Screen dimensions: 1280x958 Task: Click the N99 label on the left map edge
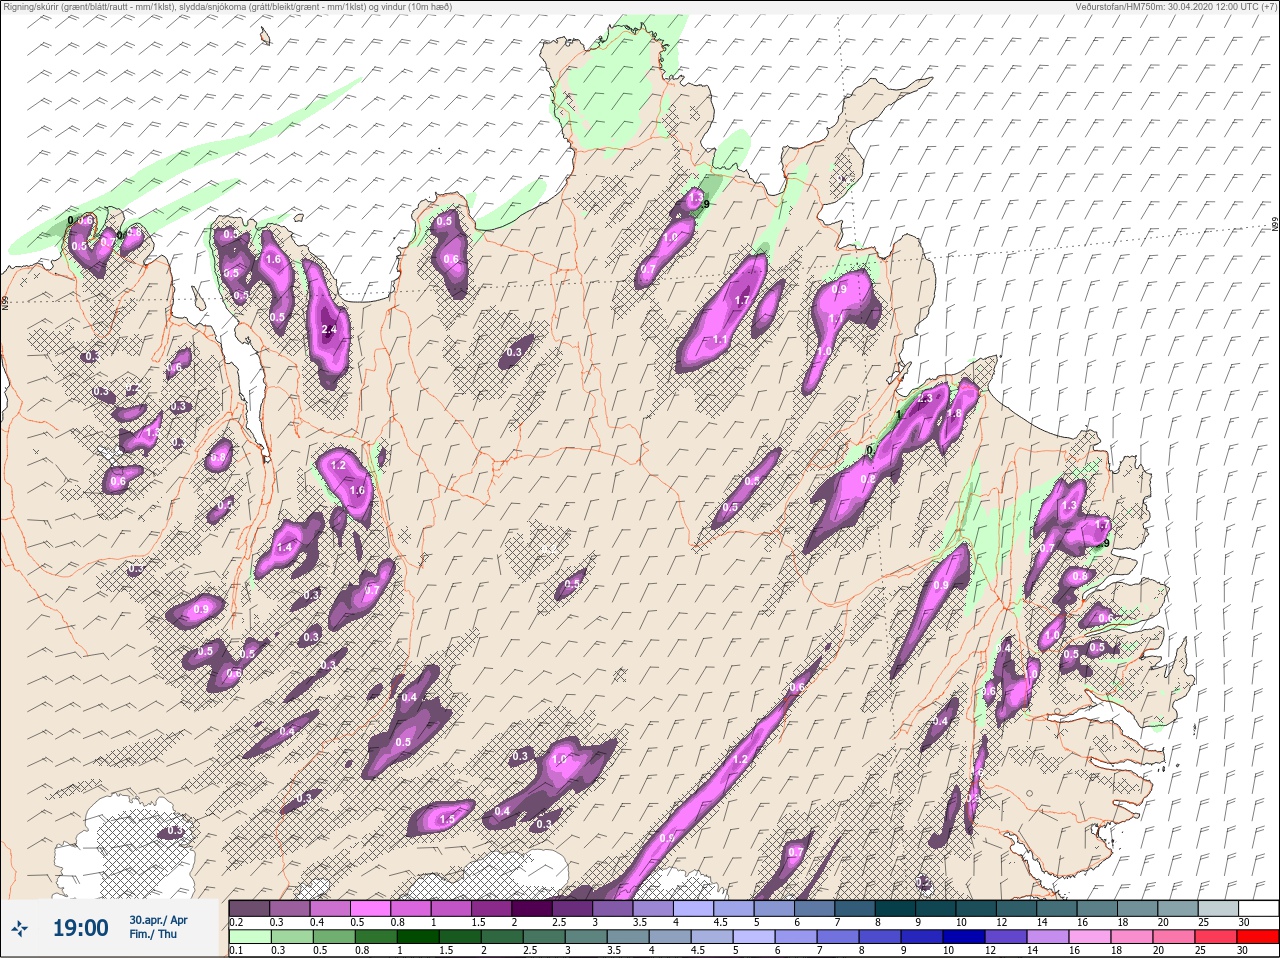click(5, 301)
